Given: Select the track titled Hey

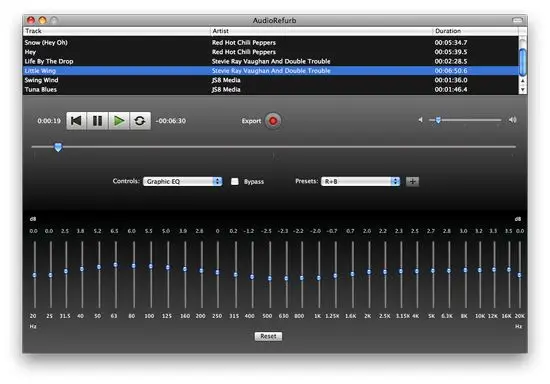Looking at the screenshot, I should tap(270, 52).
